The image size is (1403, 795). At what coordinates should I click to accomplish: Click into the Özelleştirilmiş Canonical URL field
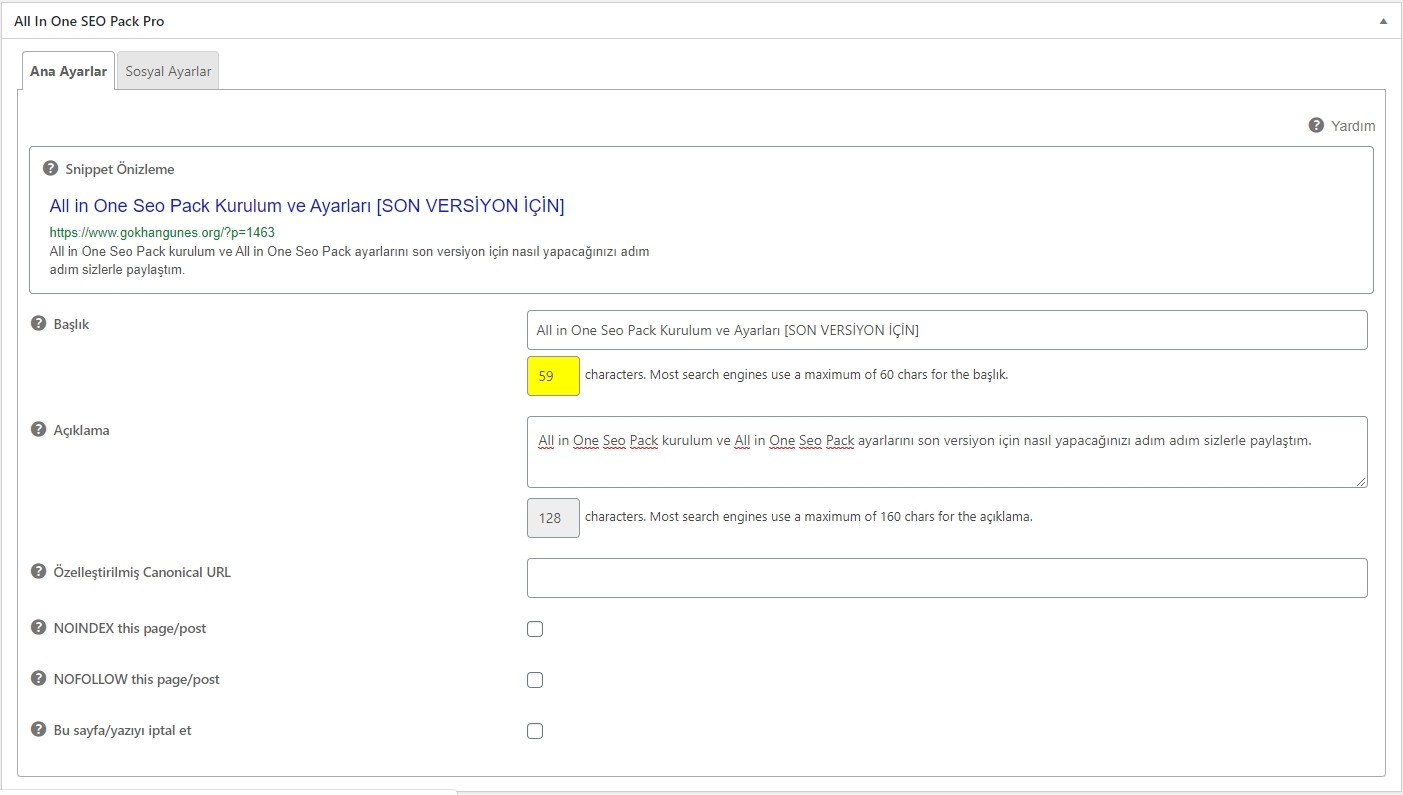[x=946, y=578]
